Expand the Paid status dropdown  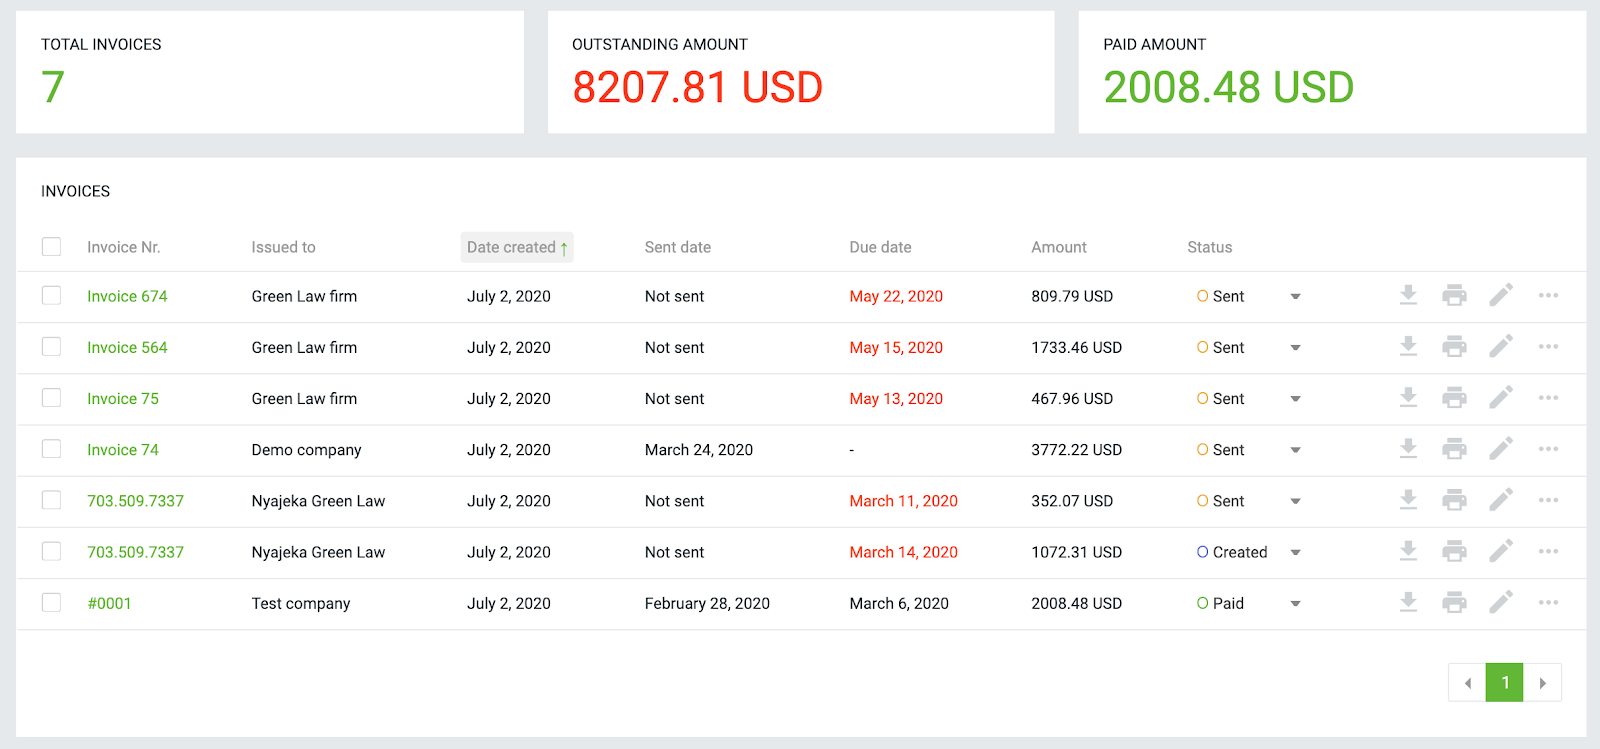[1295, 604]
